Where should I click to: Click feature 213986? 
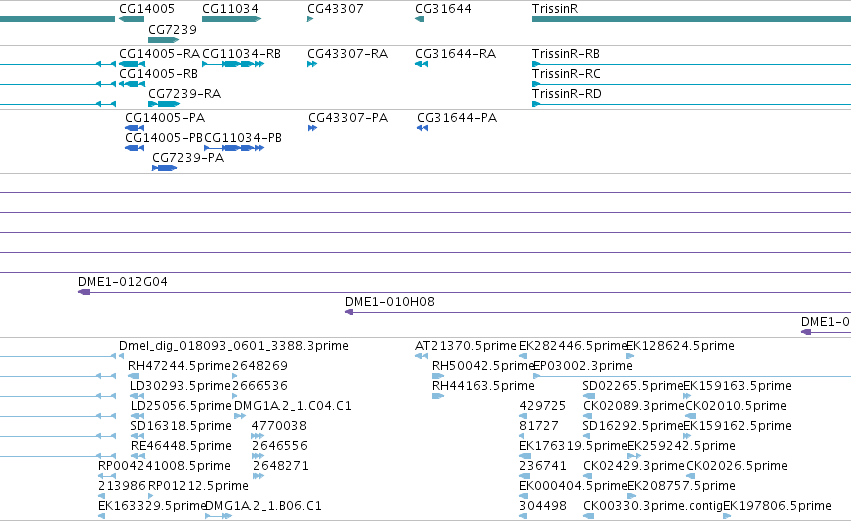[122, 486]
